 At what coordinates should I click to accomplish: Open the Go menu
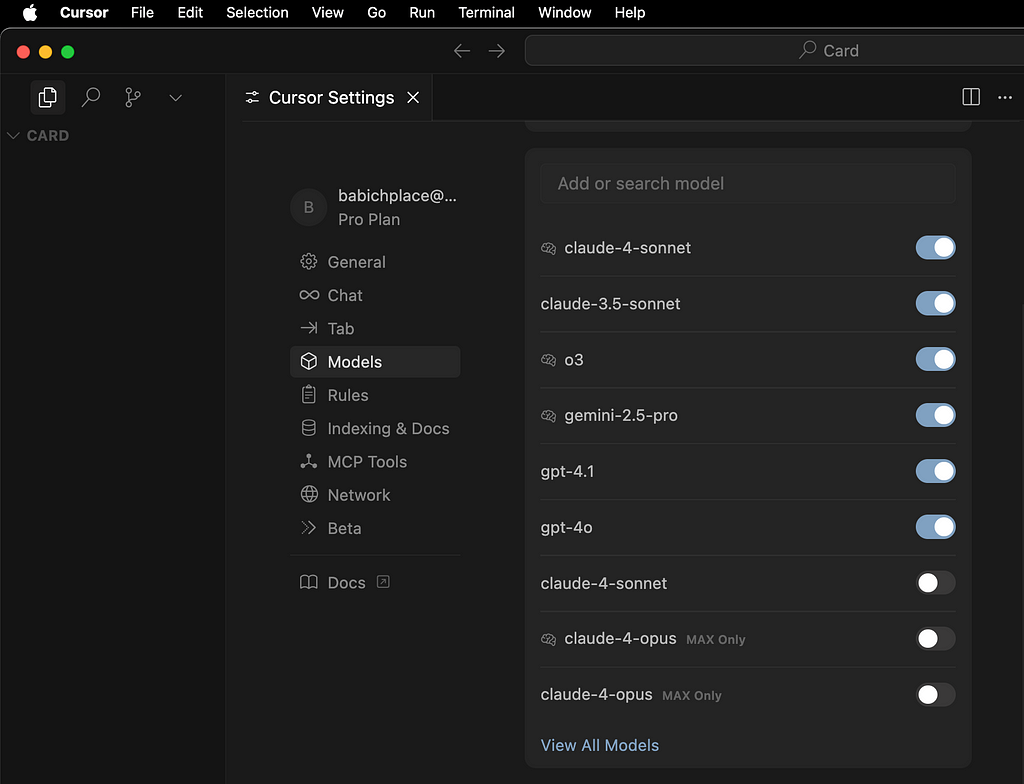[376, 12]
